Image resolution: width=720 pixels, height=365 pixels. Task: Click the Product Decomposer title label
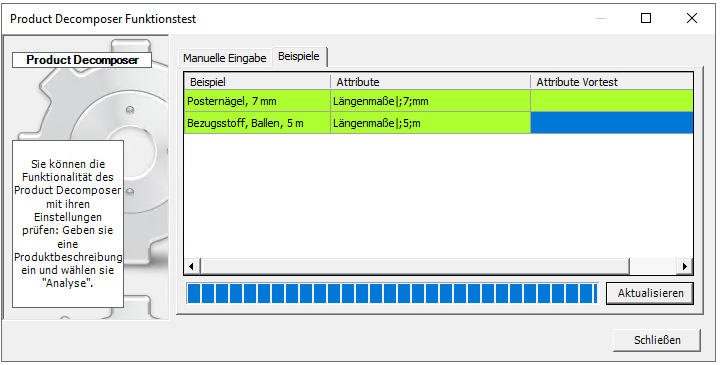coord(82,60)
